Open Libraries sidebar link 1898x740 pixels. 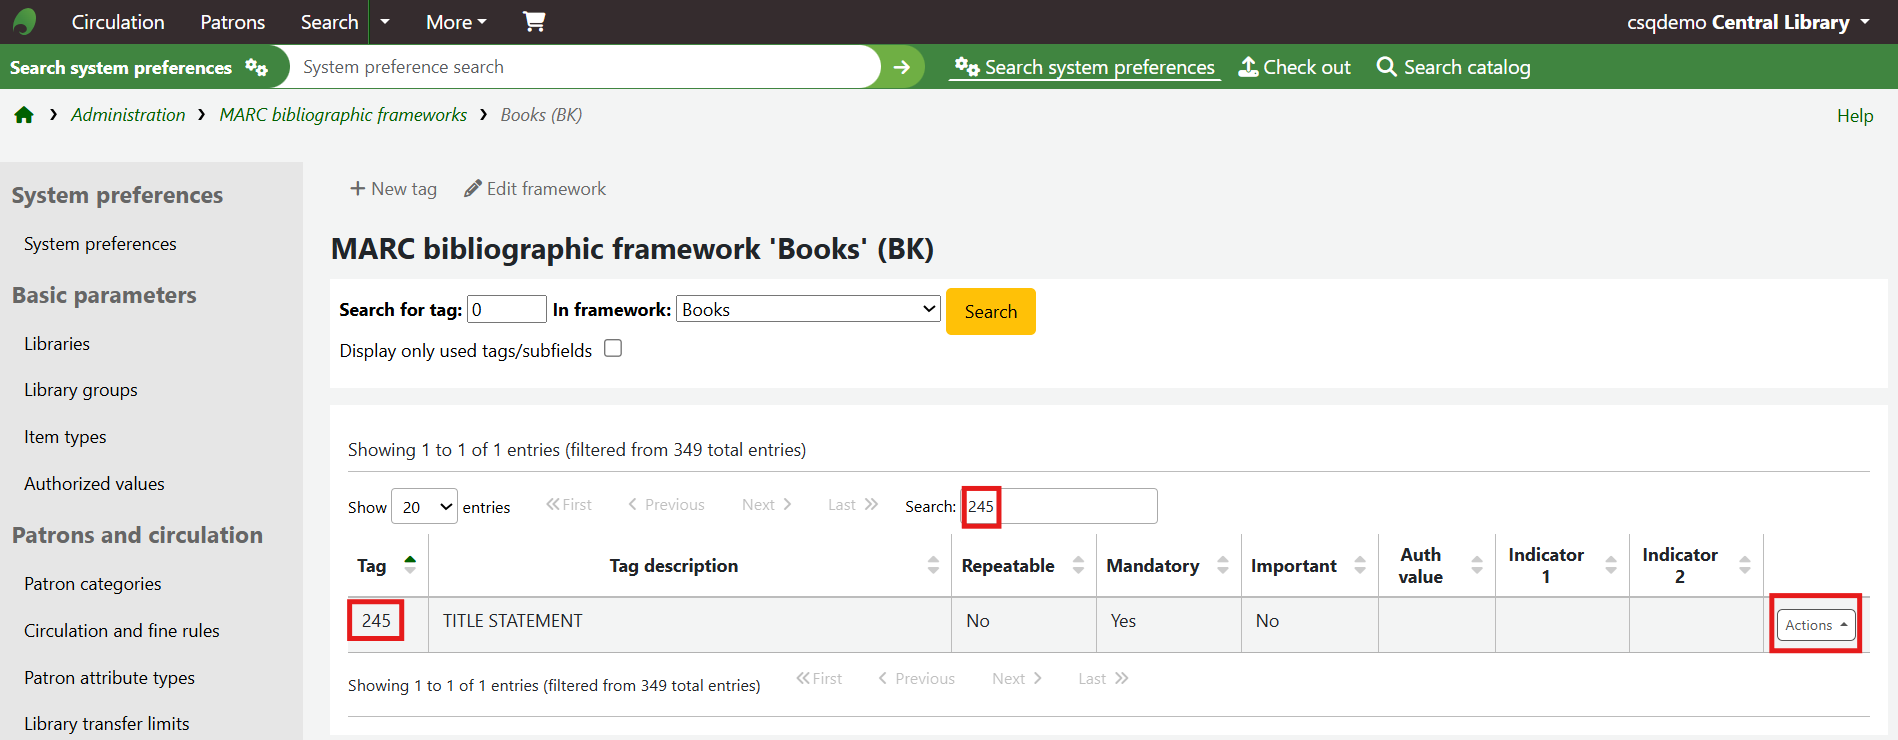coord(57,344)
